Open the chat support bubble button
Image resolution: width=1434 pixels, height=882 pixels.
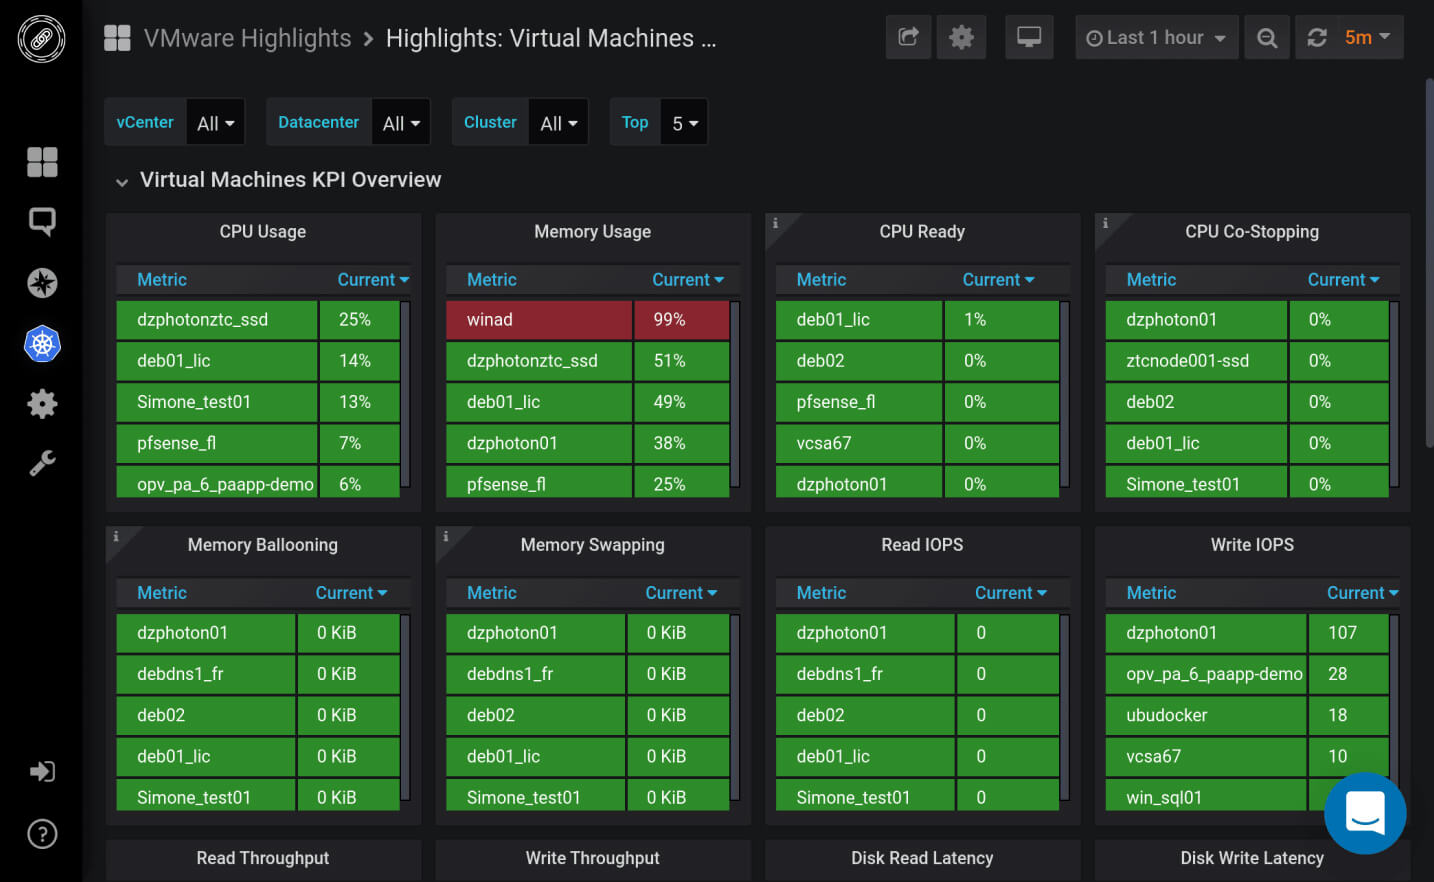1365,813
